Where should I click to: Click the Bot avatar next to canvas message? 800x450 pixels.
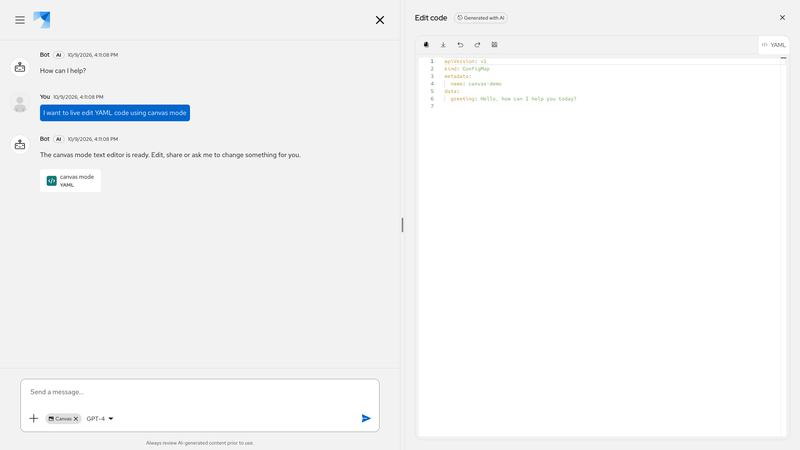point(20,145)
